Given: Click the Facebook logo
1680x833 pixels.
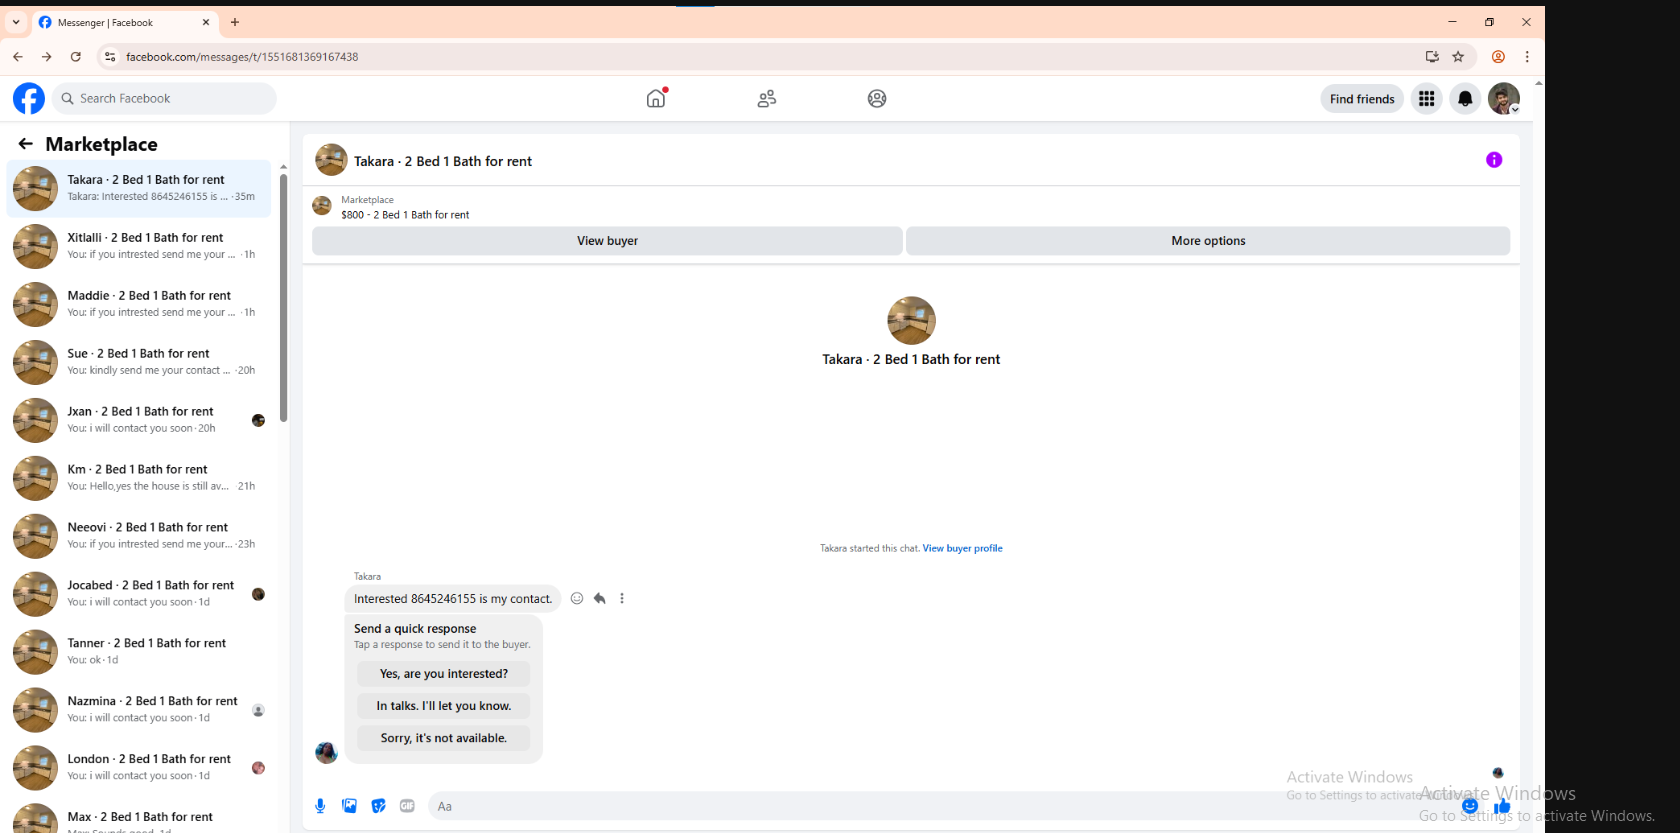Looking at the screenshot, I should (29, 98).
